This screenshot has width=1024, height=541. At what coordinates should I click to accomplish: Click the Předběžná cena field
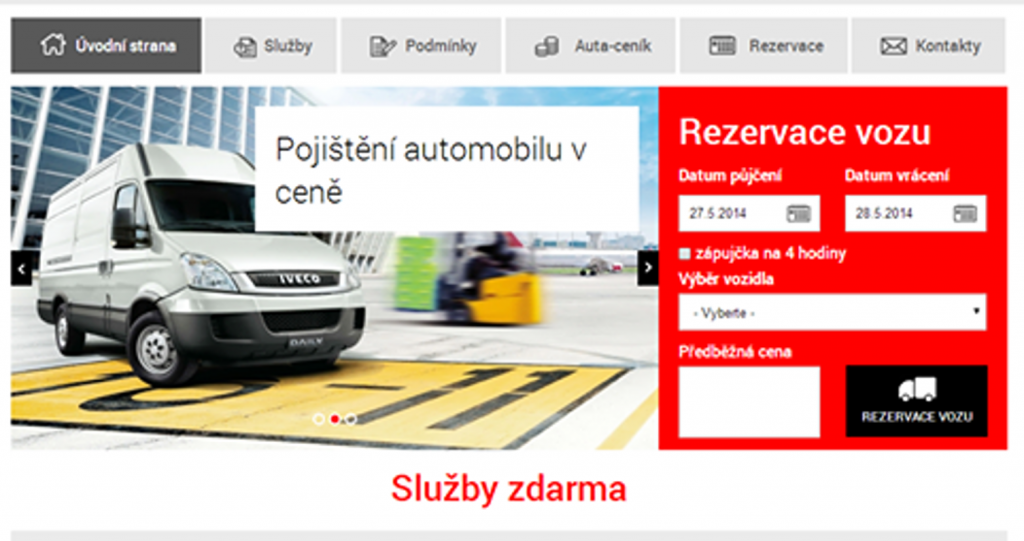click(749, 402)
